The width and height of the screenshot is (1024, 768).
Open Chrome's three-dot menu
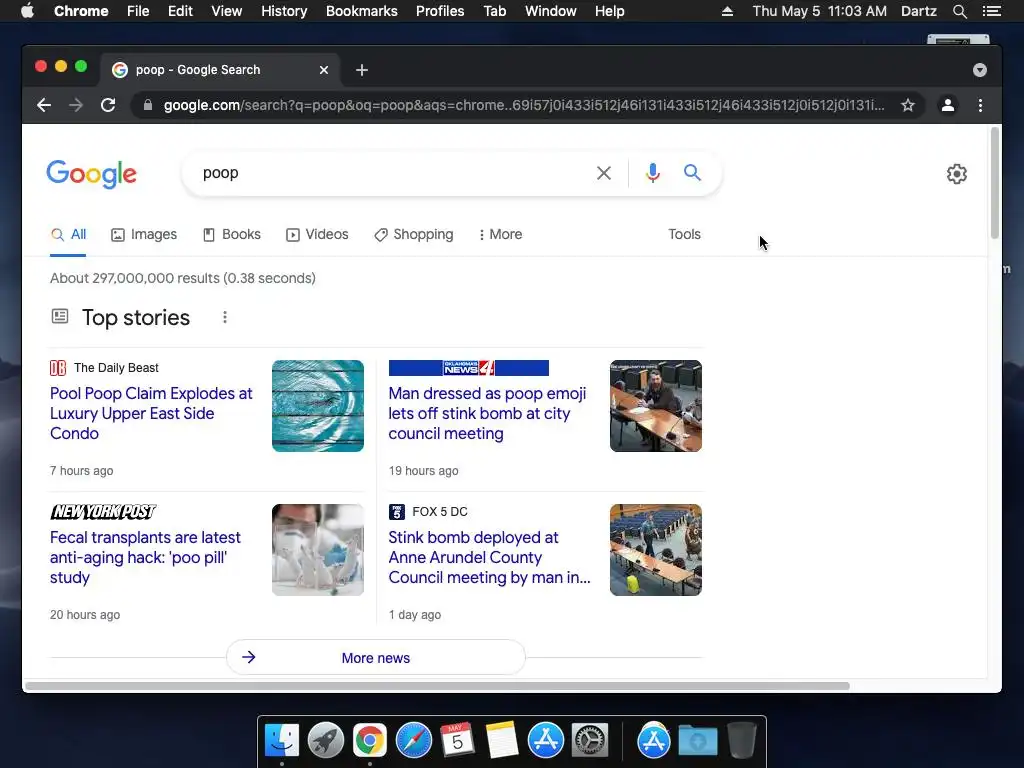tap(980, 105)
